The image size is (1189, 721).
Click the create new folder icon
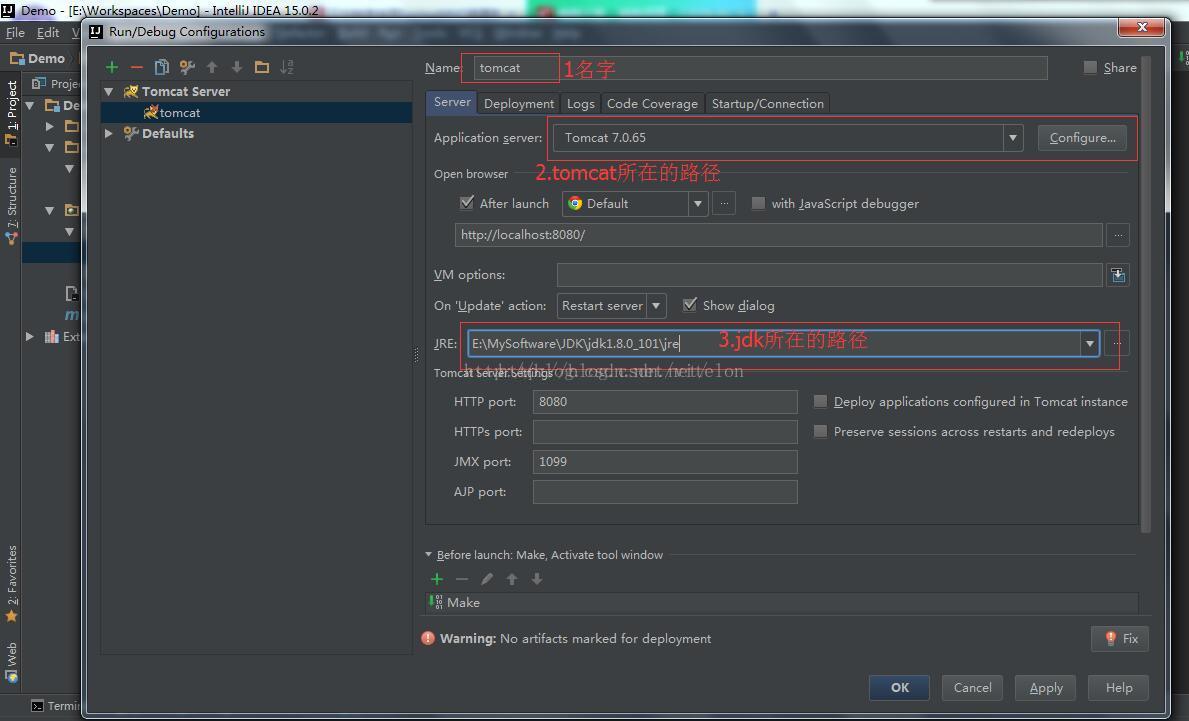[x=262, y=67]
